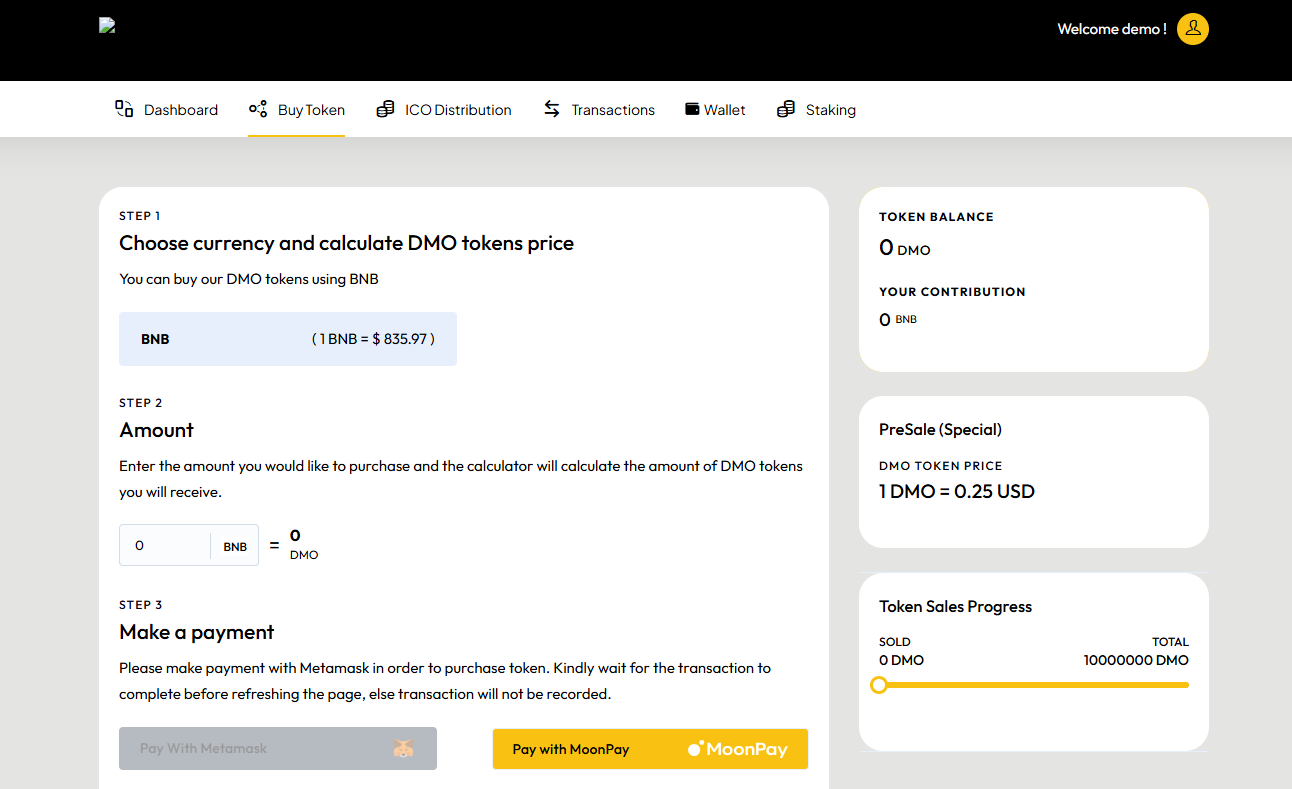Viewport: 1292px width, 789px height.
Task: Click the Staking coins icon
Action: tap(786, 109)
